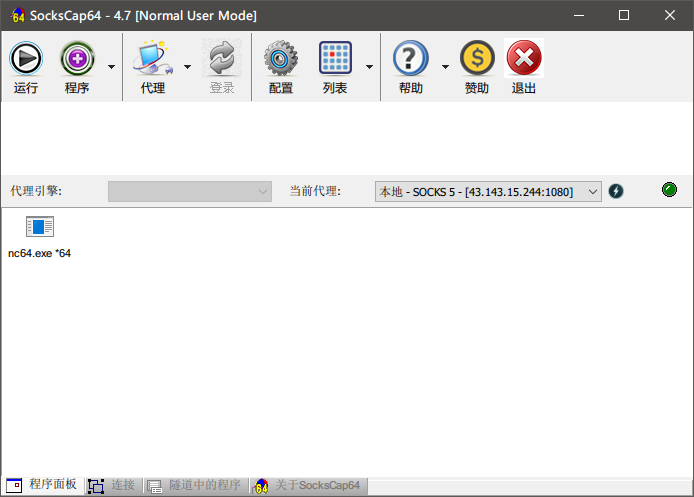Open the 代理引擎 proxy engine combo box

click(x=190, y=192)
